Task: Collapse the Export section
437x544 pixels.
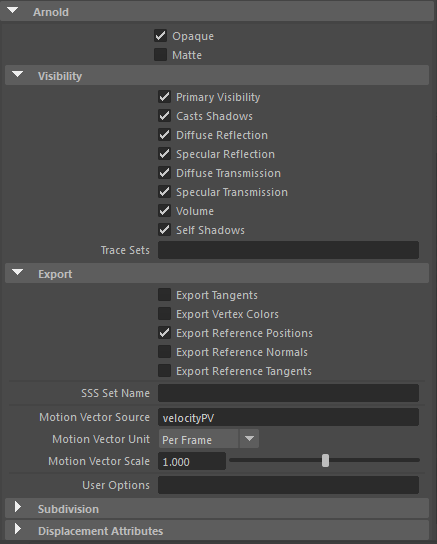Action: pyautogui.click(x=17, y=273)
